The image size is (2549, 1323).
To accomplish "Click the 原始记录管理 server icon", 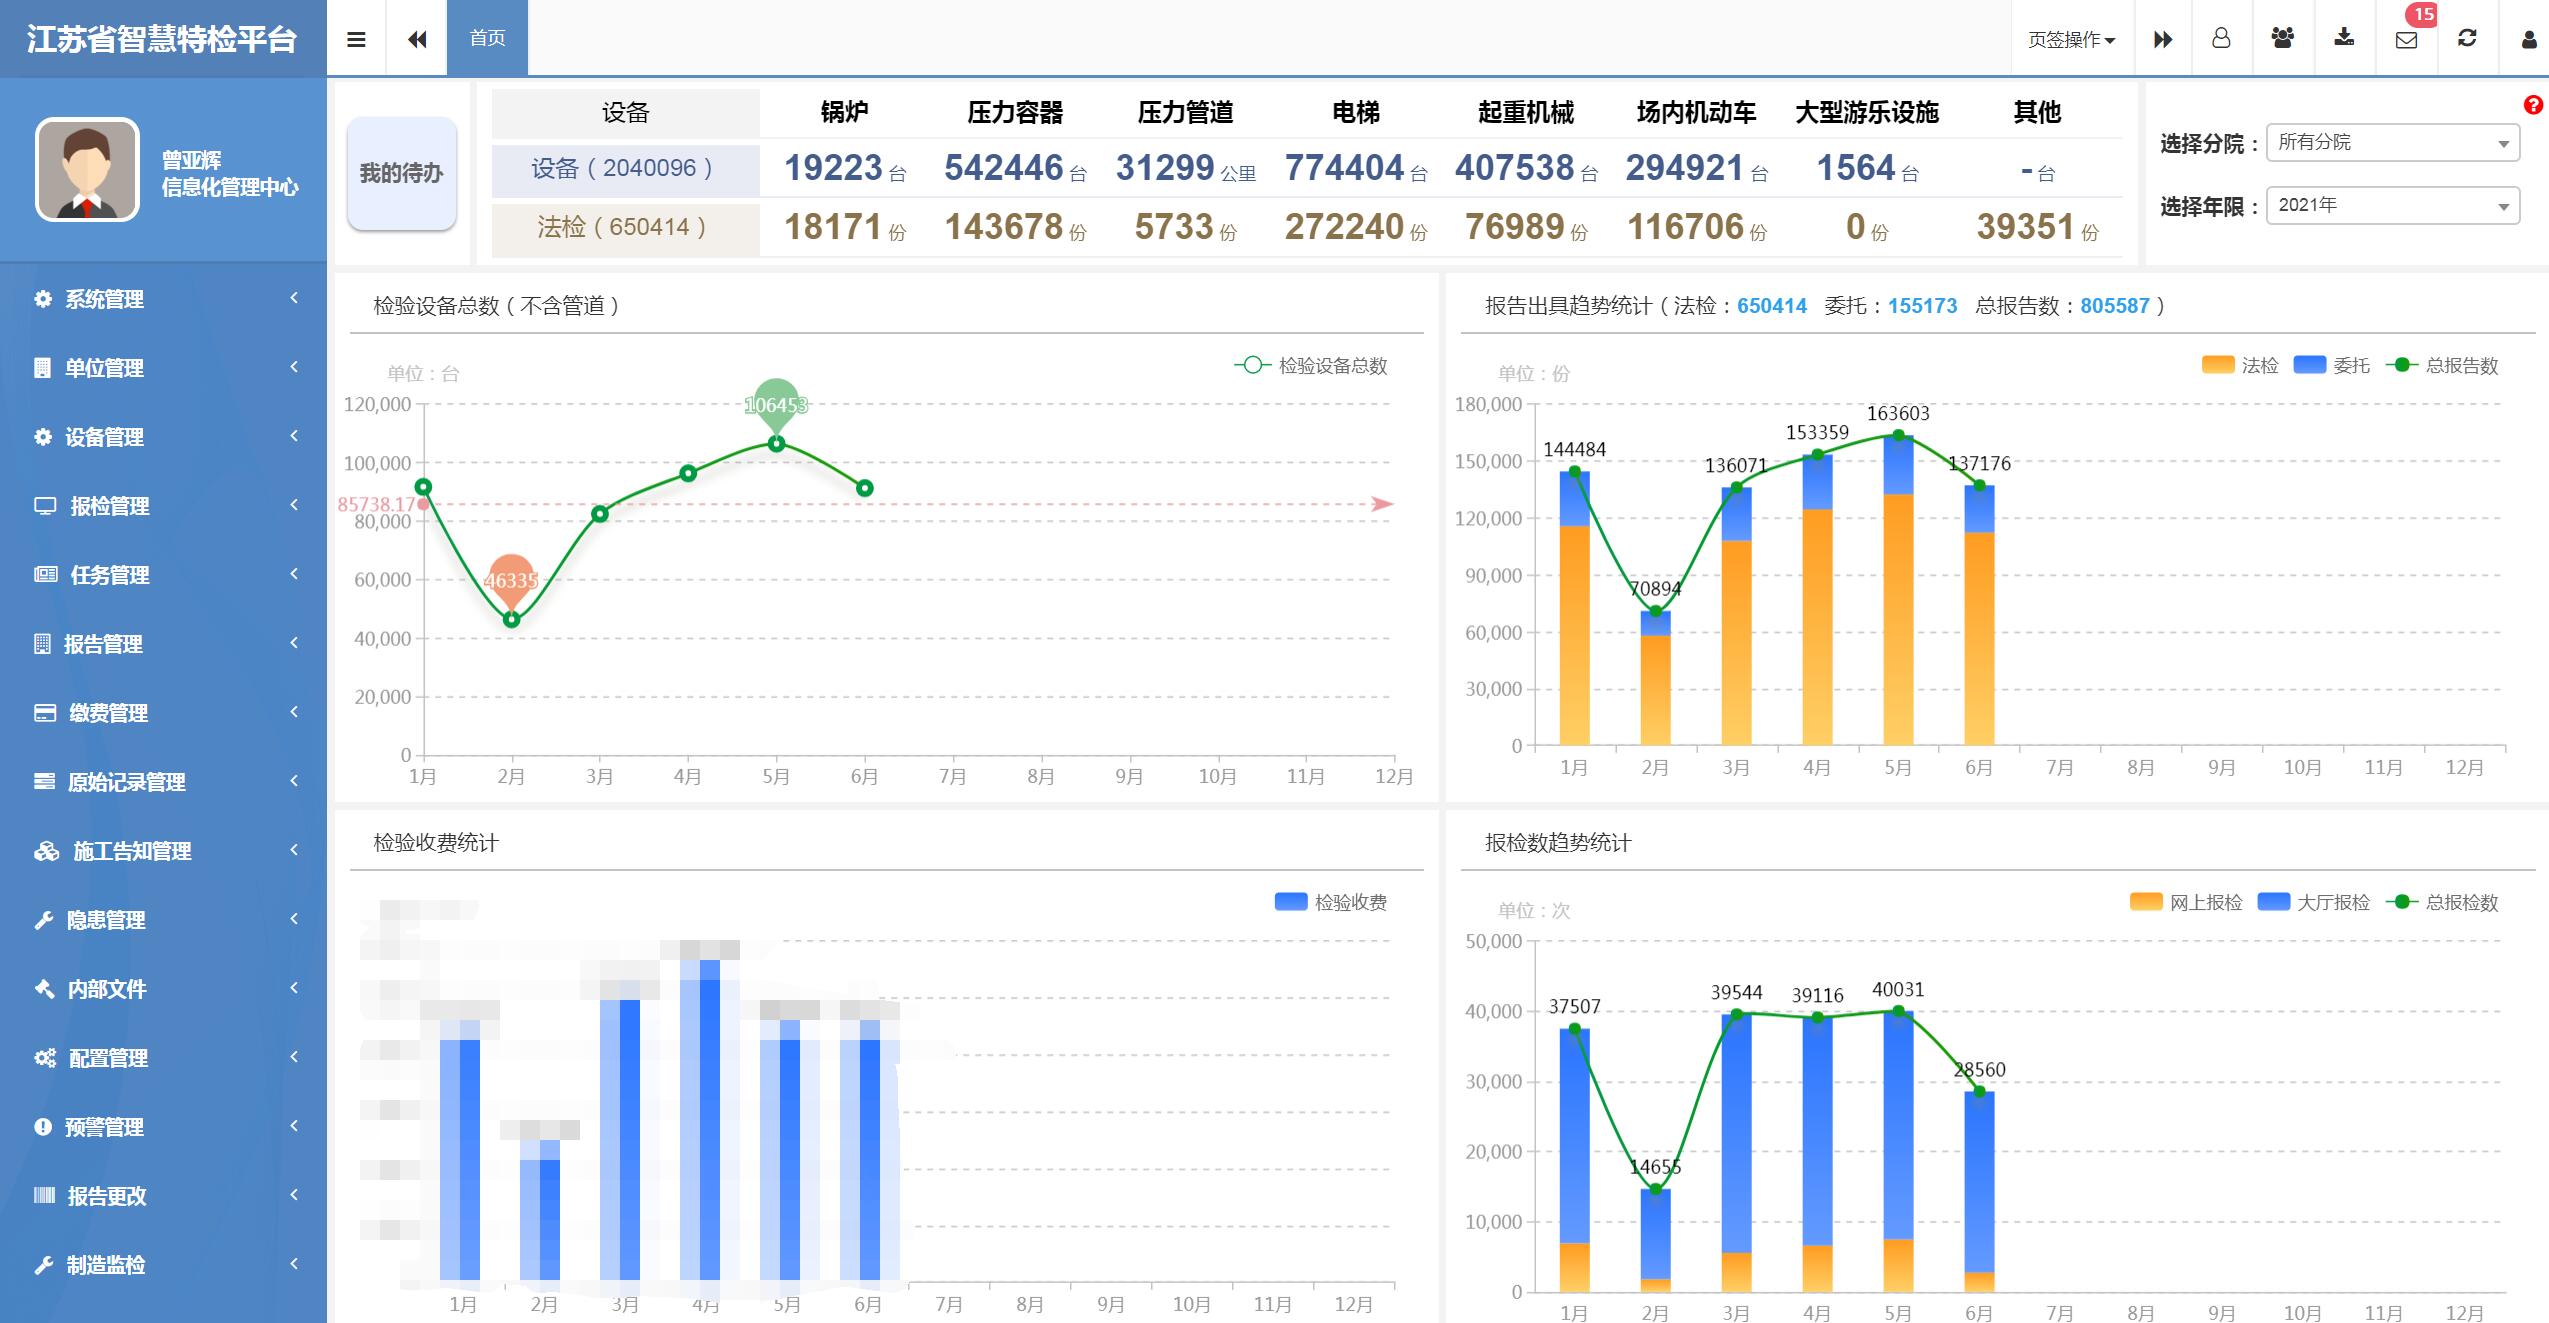I will point(44,781).
